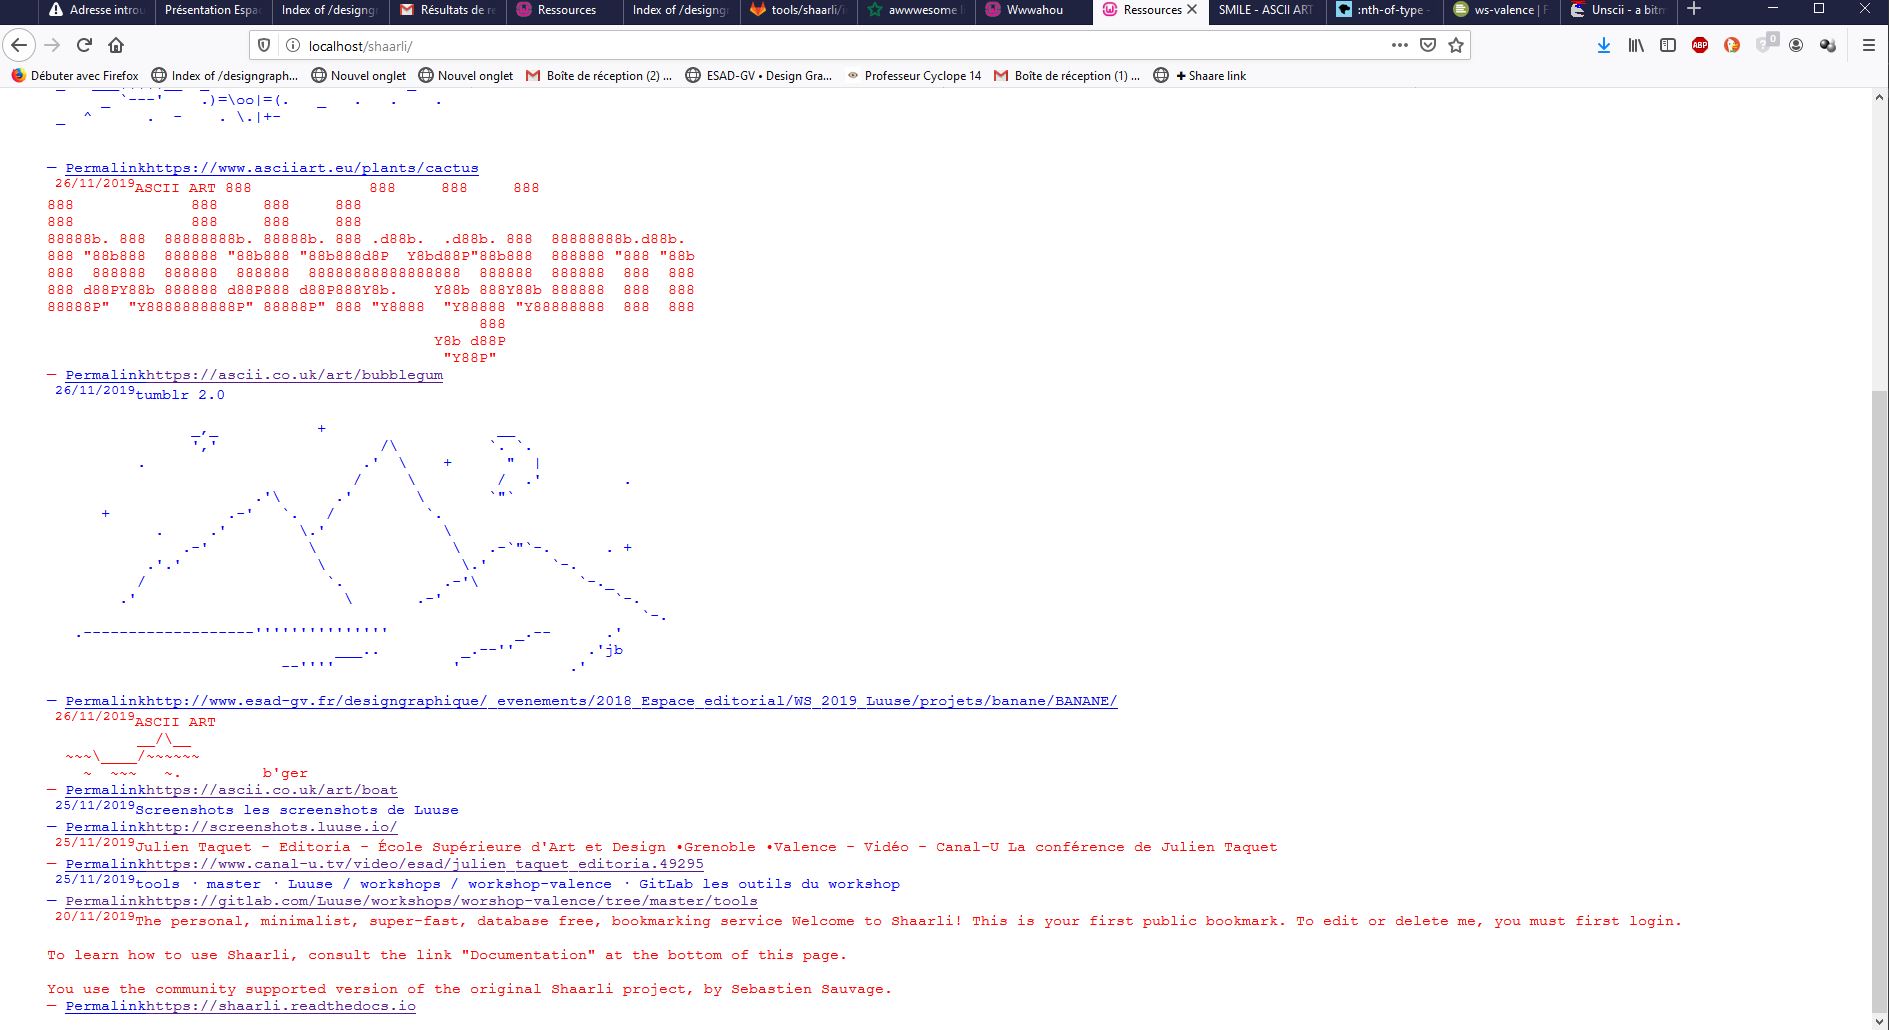Go to the Firefox home page
This screenshot has width=1889, height=1030.
pos(116,45)
